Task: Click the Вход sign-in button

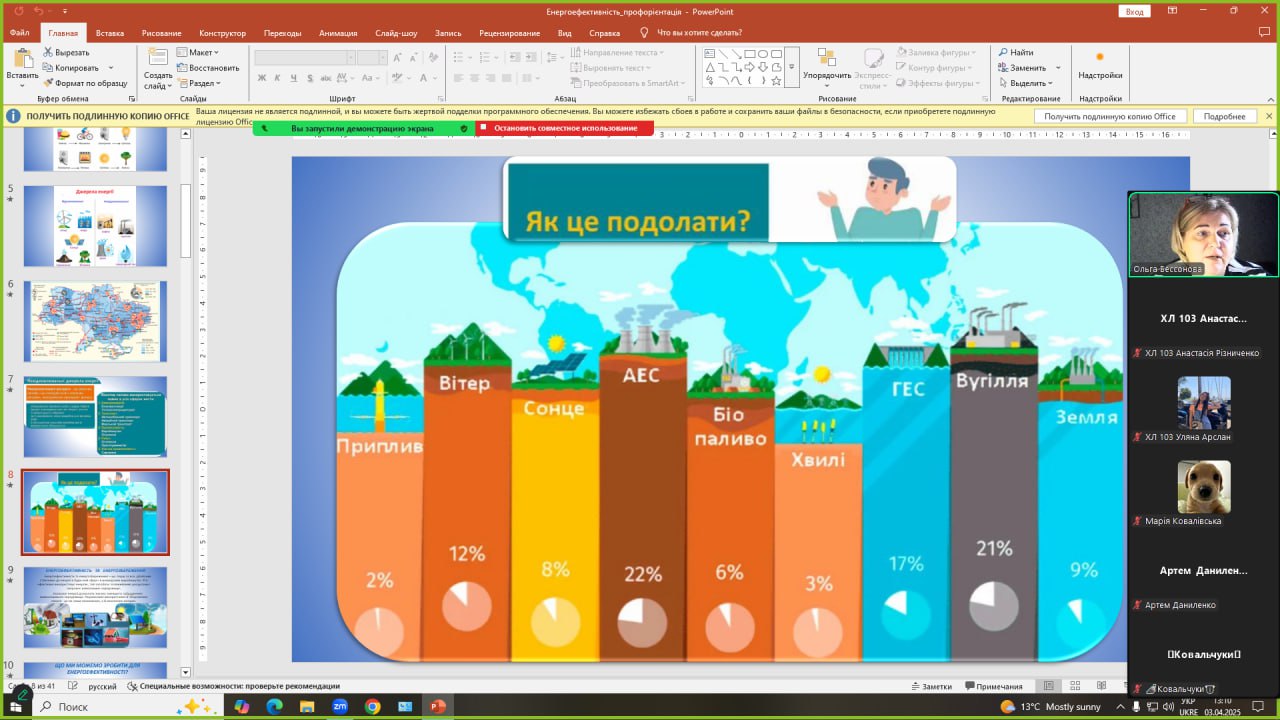Action: pos(1134,11)
